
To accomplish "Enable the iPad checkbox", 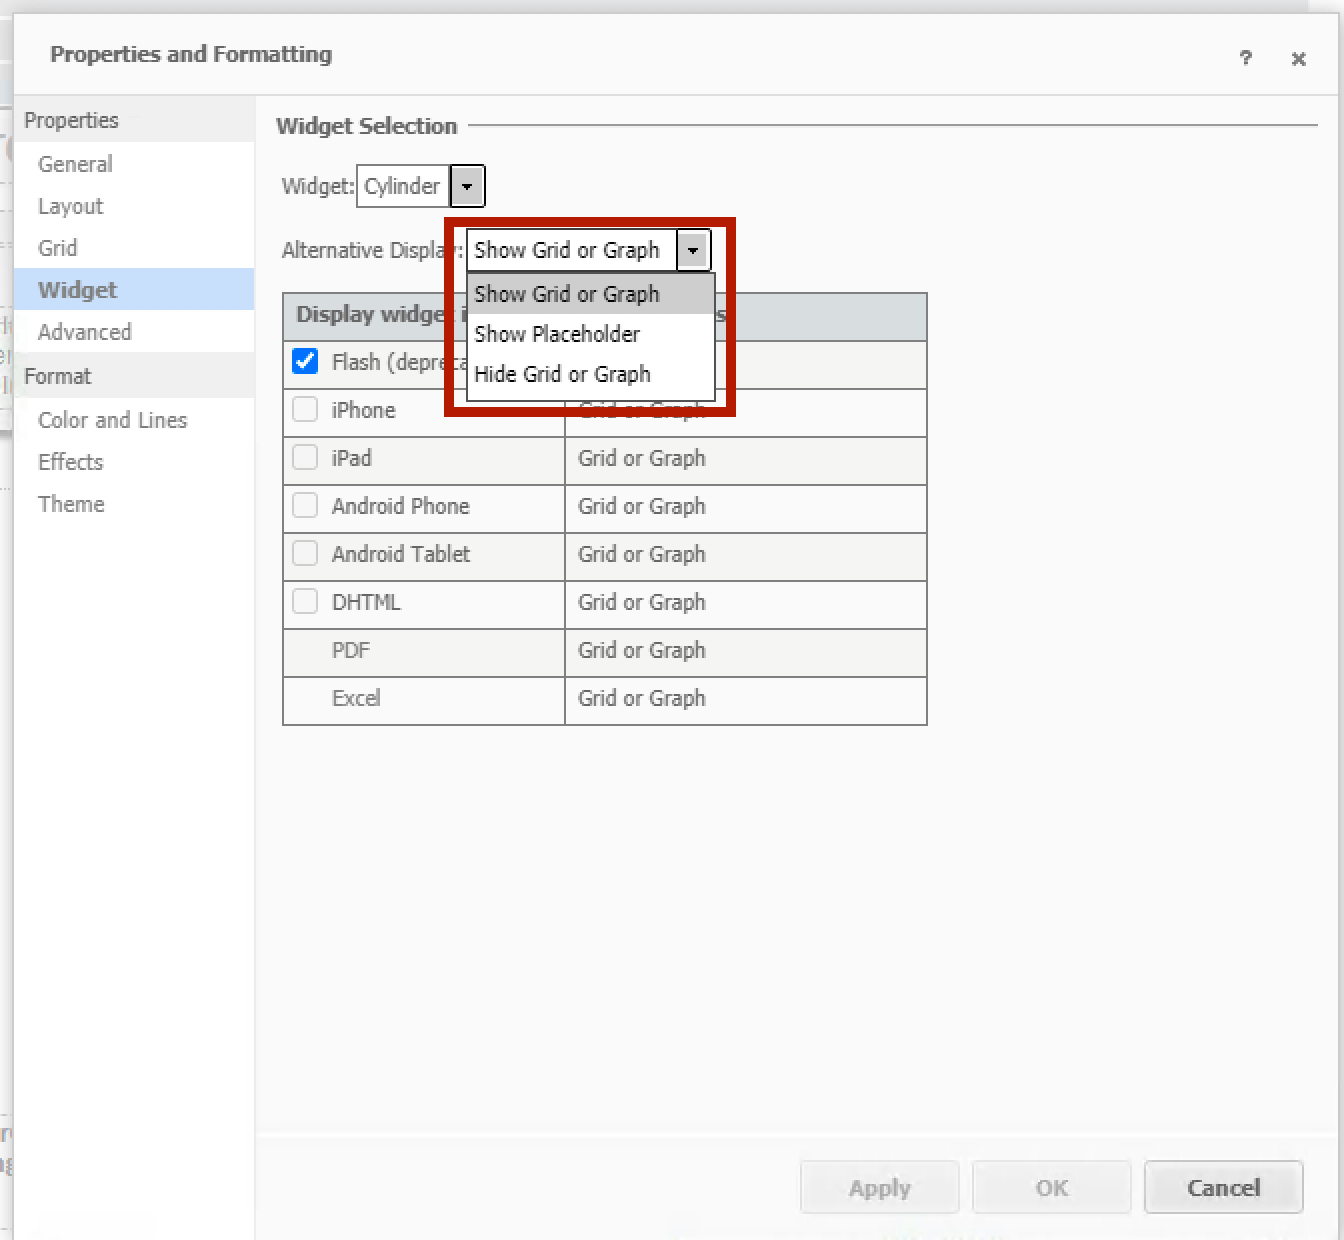I will [x=305, y=457].
